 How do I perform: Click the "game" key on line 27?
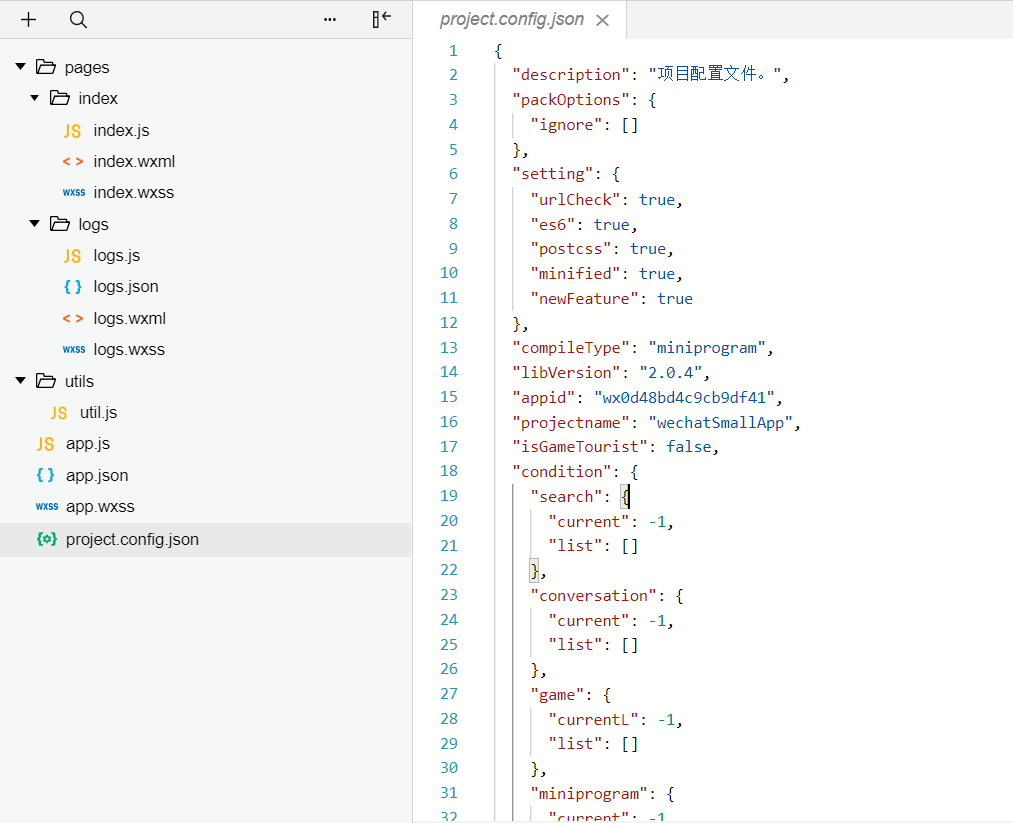[557, 695]
